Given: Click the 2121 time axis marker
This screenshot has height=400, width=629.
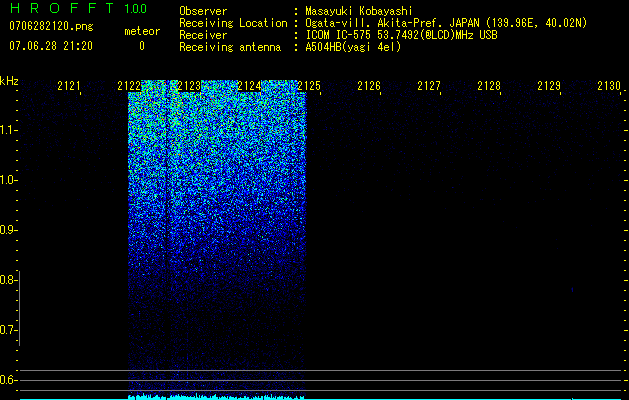Looking at the screenshot, I should [69, 86].
